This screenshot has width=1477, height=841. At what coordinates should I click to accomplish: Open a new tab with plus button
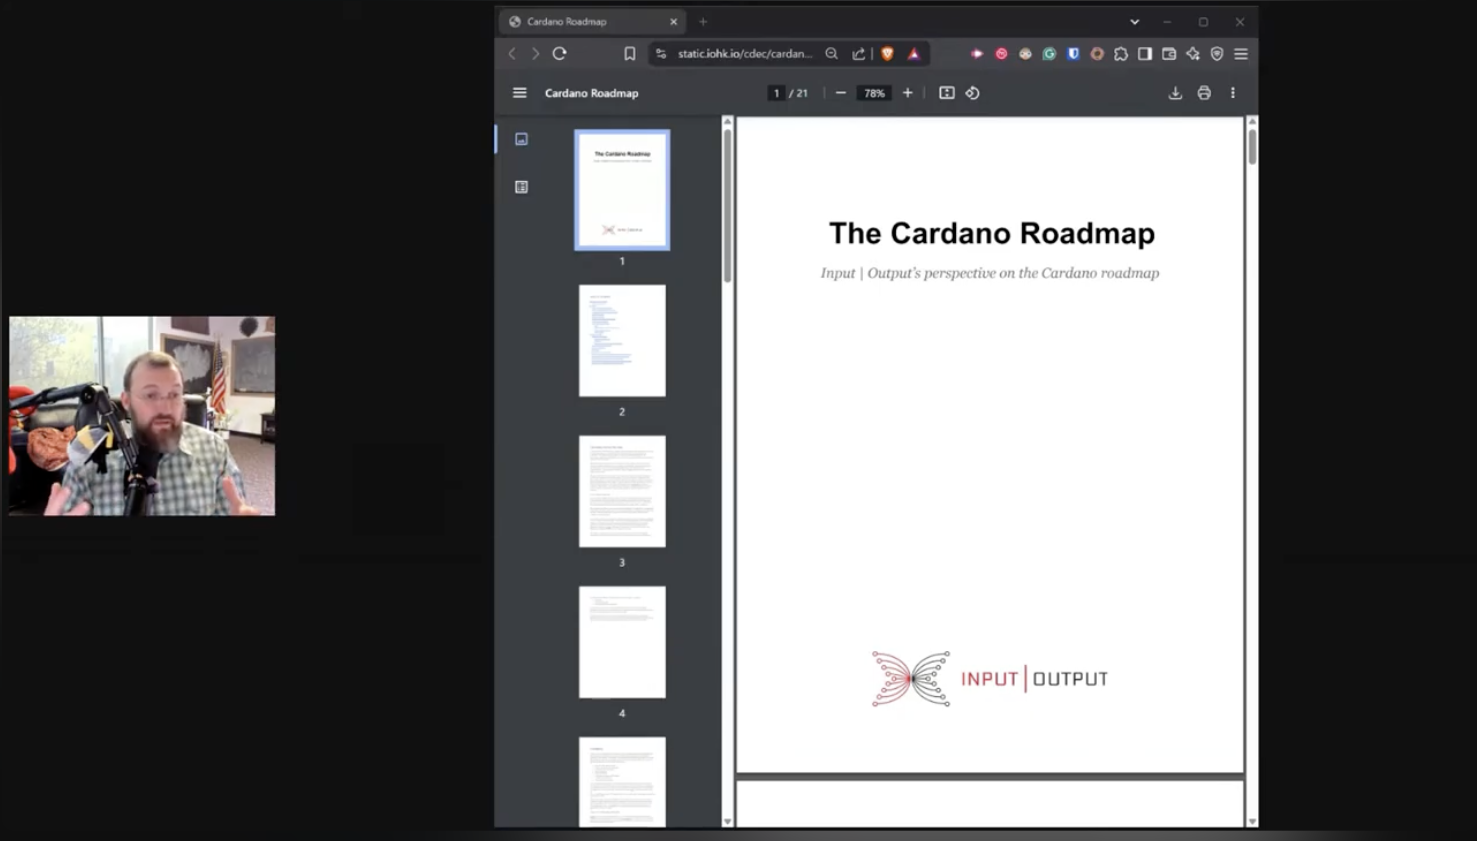703,22
